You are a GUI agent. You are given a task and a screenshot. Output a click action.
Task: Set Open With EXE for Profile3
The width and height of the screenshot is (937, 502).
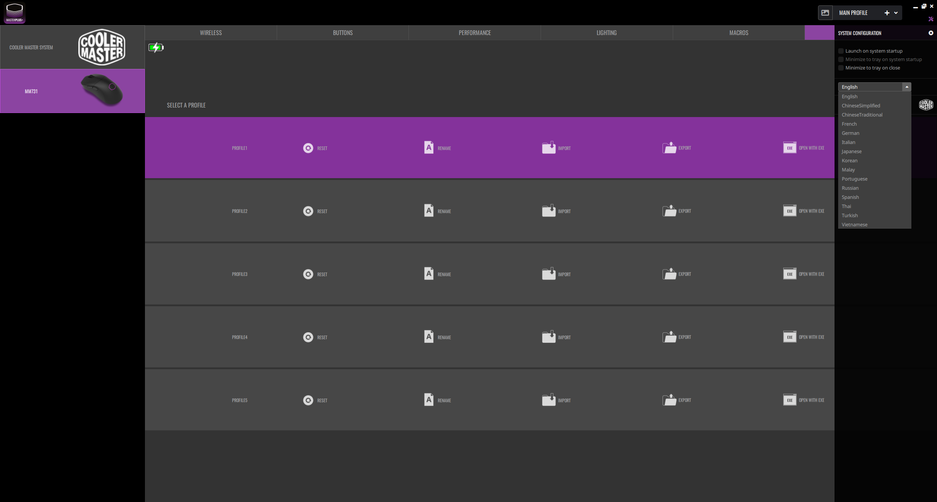coord(789,274)
